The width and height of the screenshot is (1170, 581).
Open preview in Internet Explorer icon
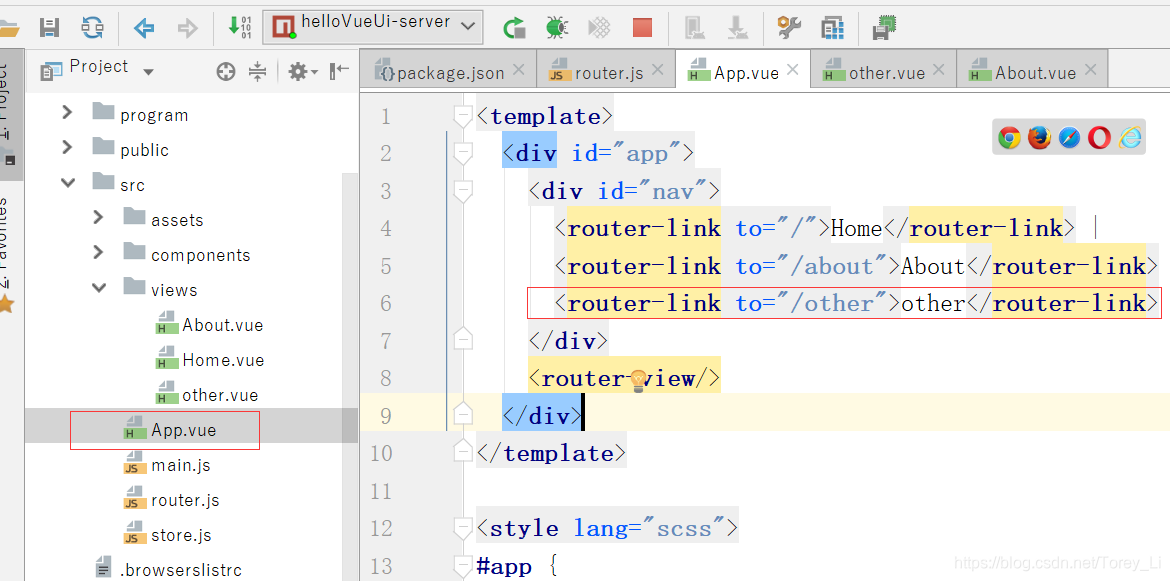[1130, 138]
